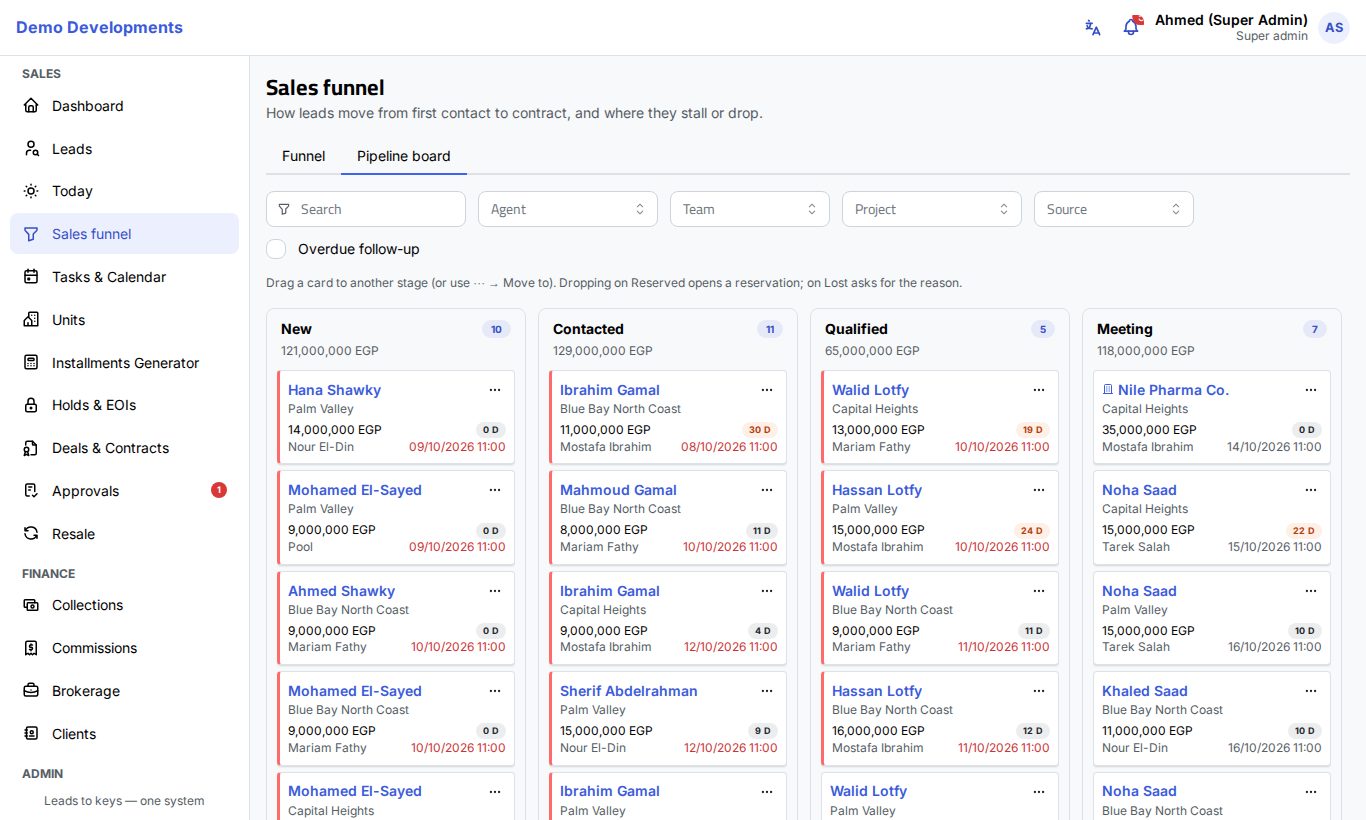Screen dimensions: 1366x820
Task: Click Ahmed (Super Admin) user name
Action: (1231, 20)
